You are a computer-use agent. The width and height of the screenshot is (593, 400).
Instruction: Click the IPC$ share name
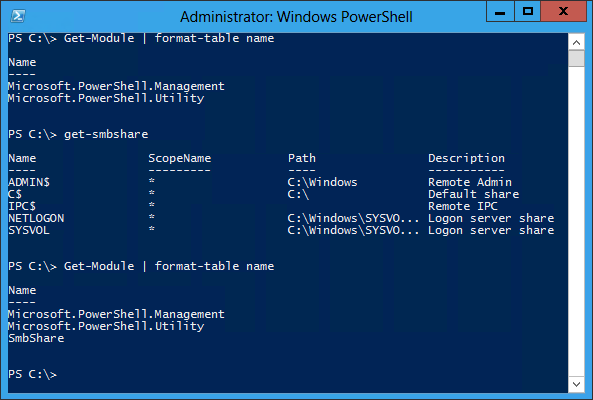point(22,206)
